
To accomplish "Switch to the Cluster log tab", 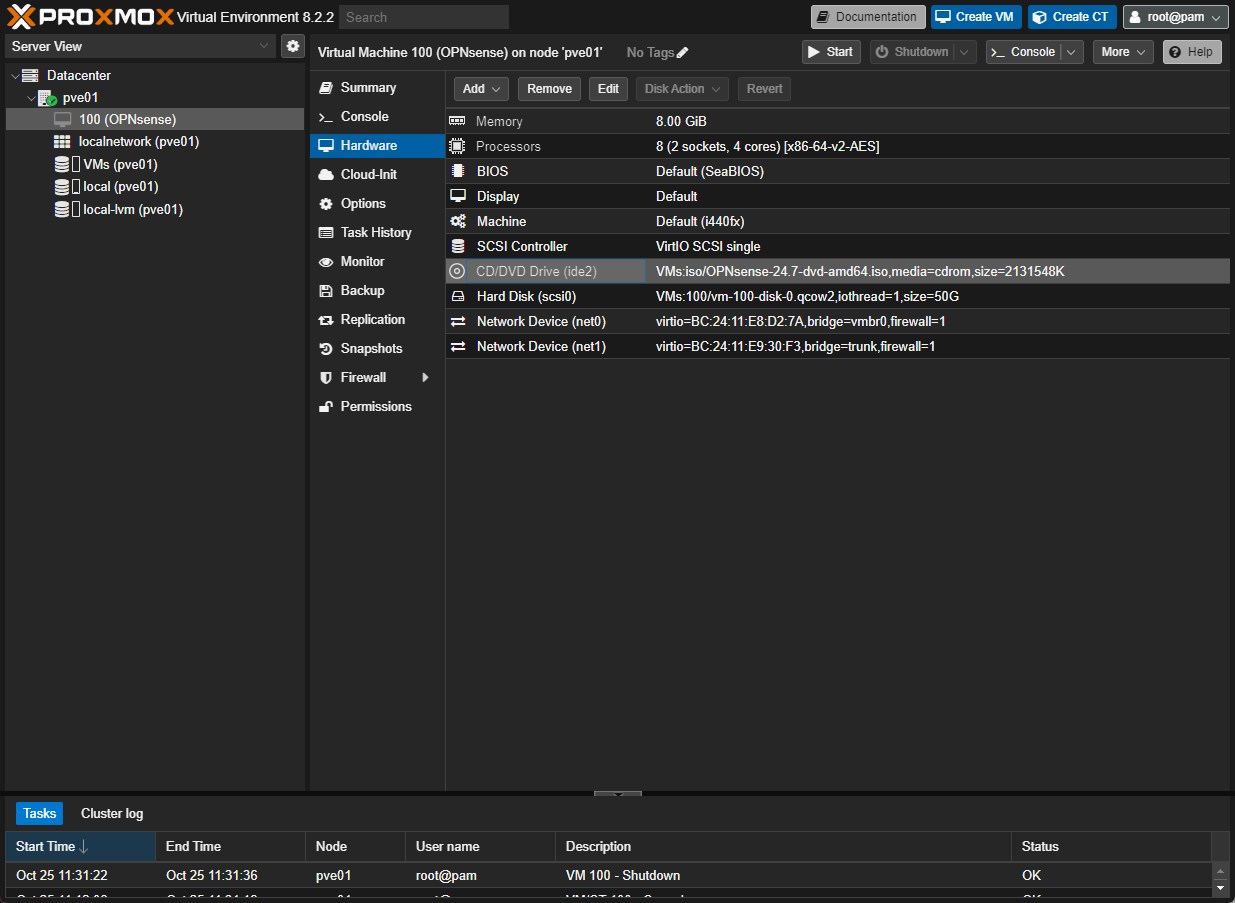I will coord(112,813).
